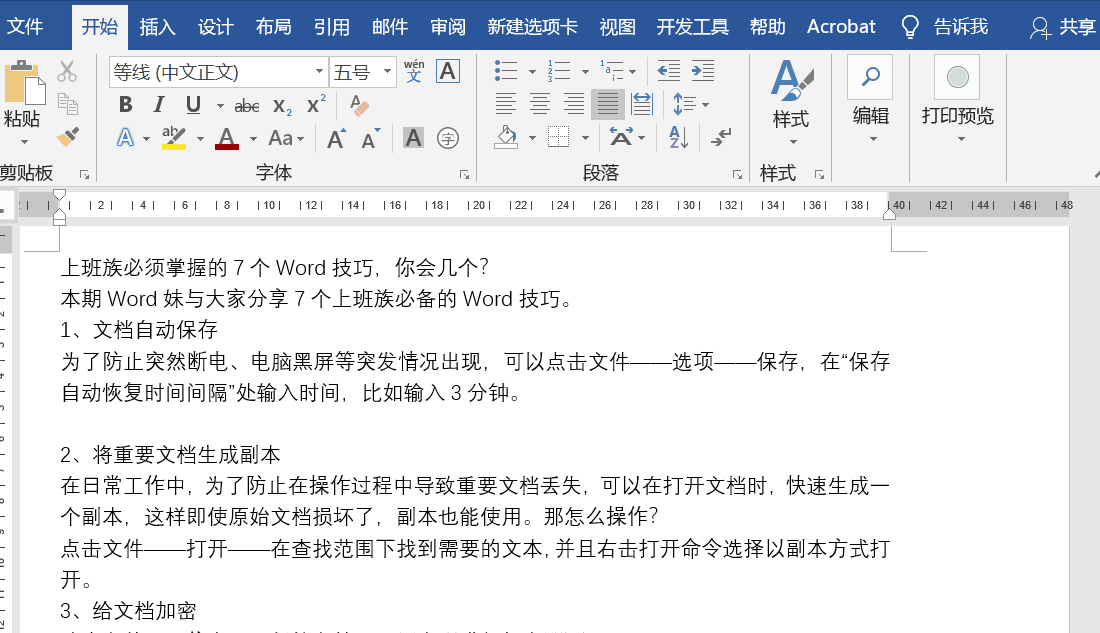Click the Tell Me lightbulb icon
Screen dimensions: 1100x633
click(910, 27)
